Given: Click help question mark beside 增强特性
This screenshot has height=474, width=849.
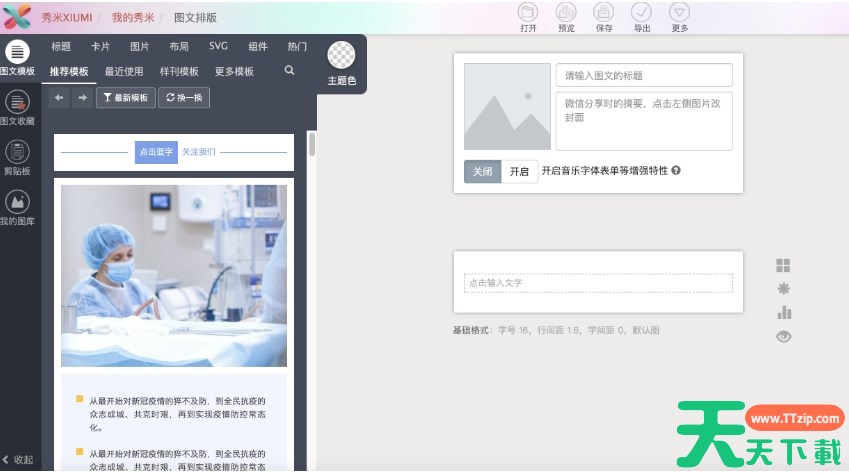Looking at the screenshot, I should pos(676,170).
